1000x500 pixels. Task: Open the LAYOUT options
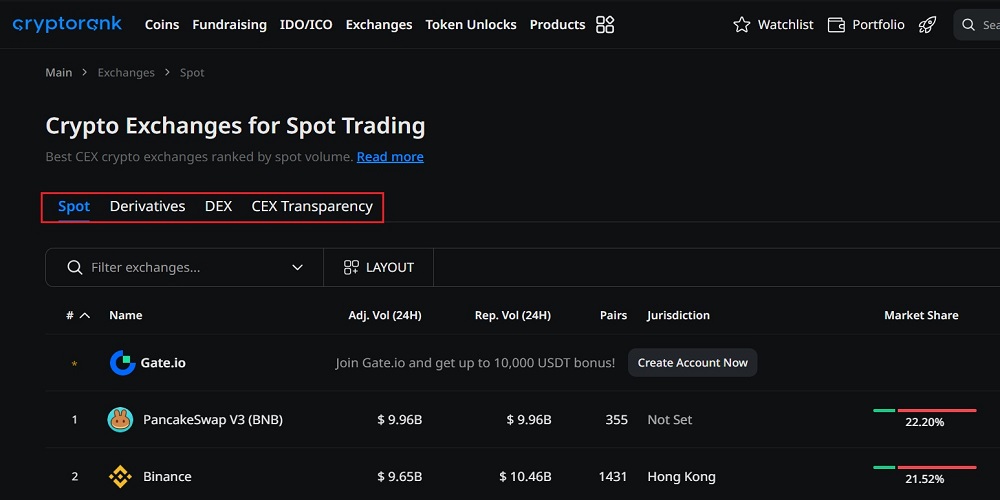pos(378,268)
